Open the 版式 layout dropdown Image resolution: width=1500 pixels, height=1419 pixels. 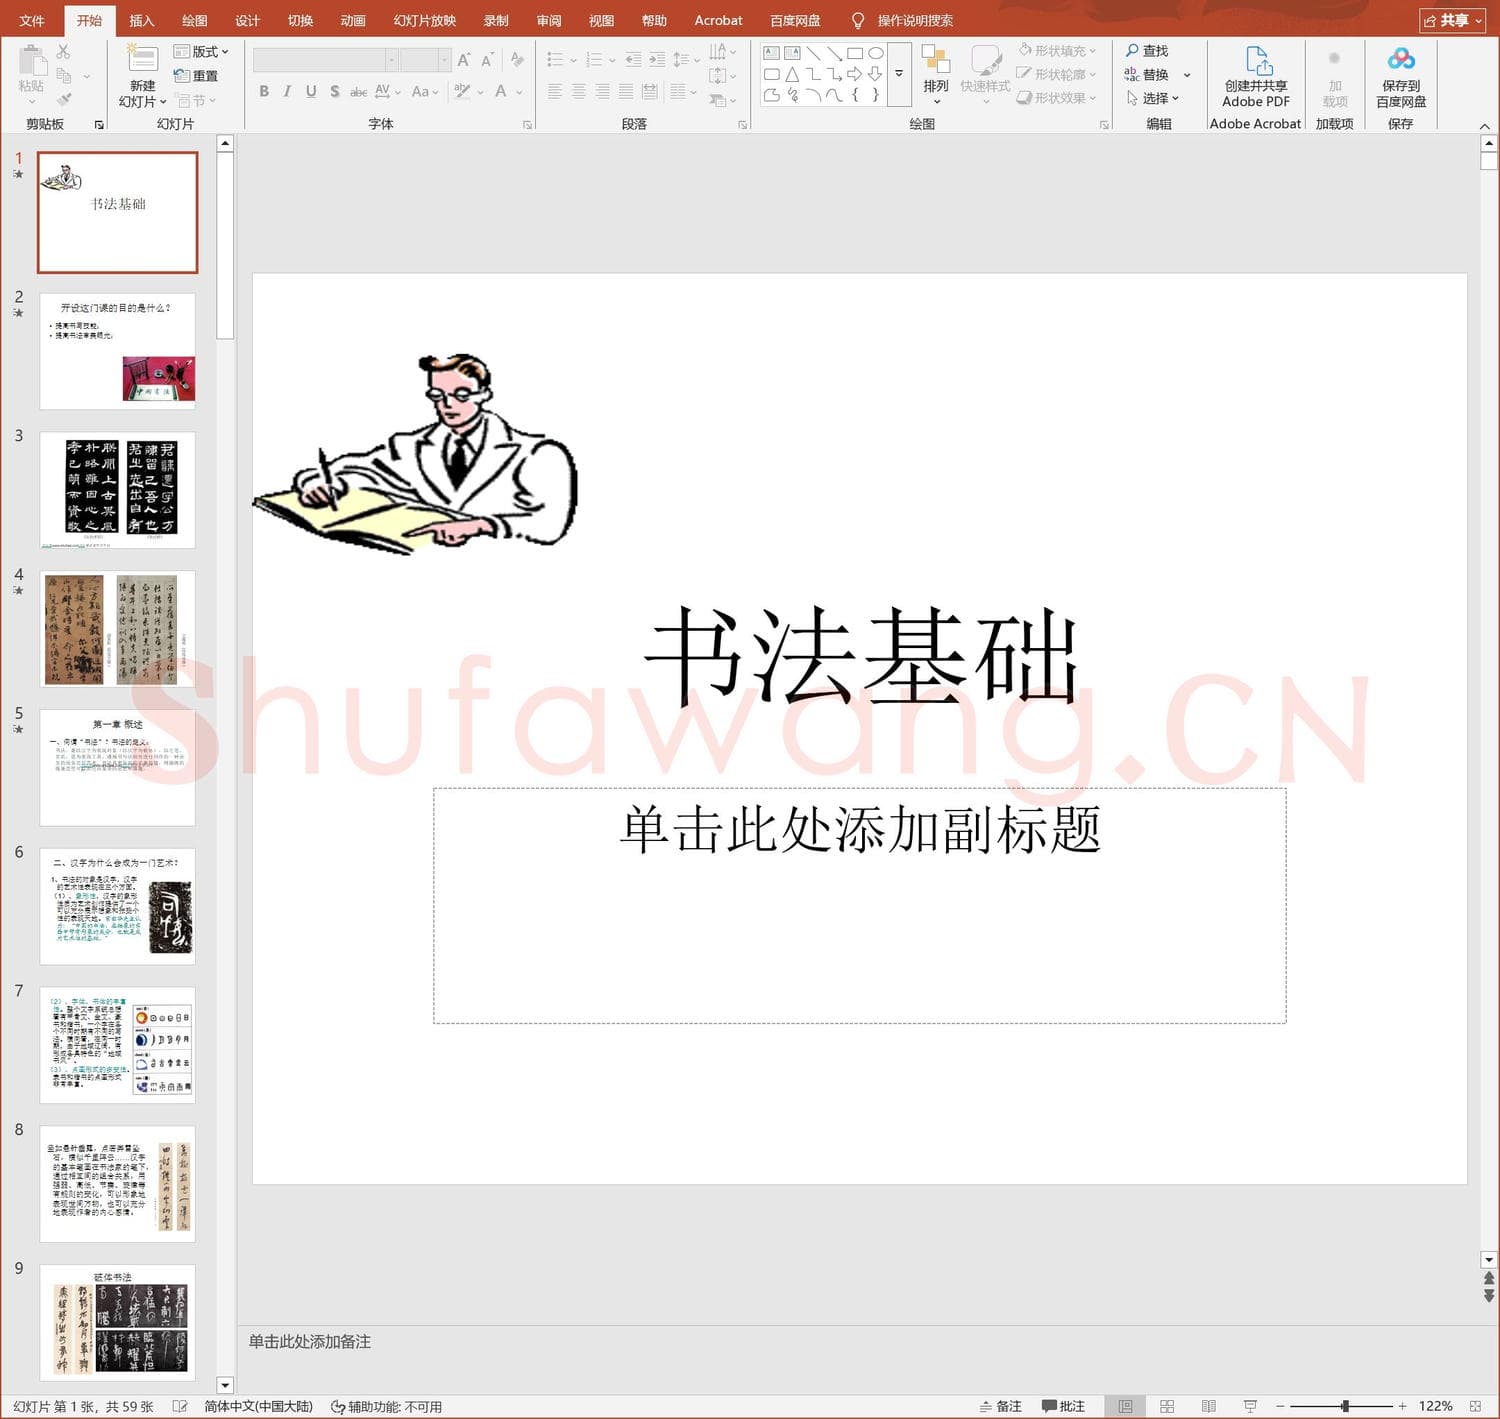(x=201, y=51)
